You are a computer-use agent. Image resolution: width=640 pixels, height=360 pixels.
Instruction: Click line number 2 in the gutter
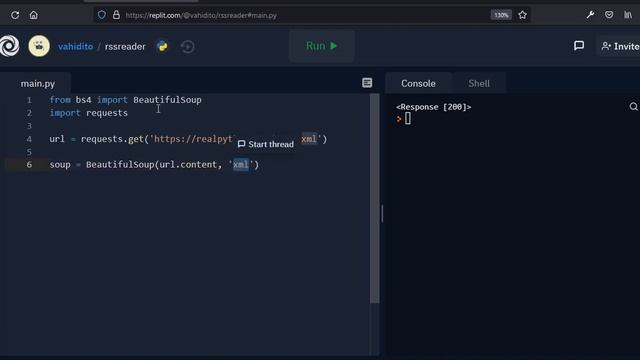(x=29, y=113)
